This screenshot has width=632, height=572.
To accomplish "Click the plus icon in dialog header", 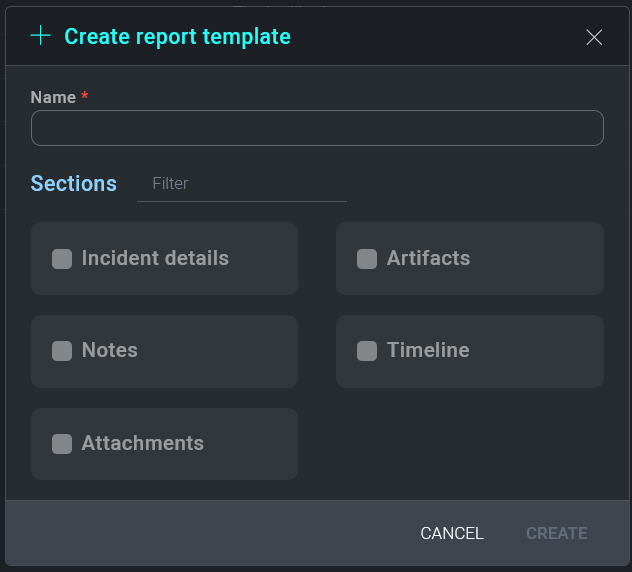I will [40, 37].
